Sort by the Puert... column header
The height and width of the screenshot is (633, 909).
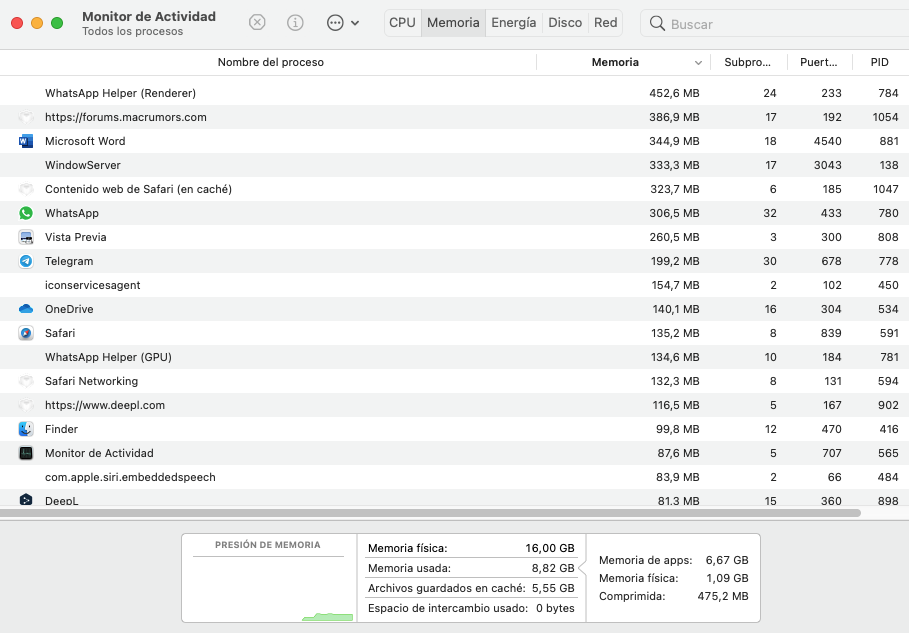tap(819, 62)
